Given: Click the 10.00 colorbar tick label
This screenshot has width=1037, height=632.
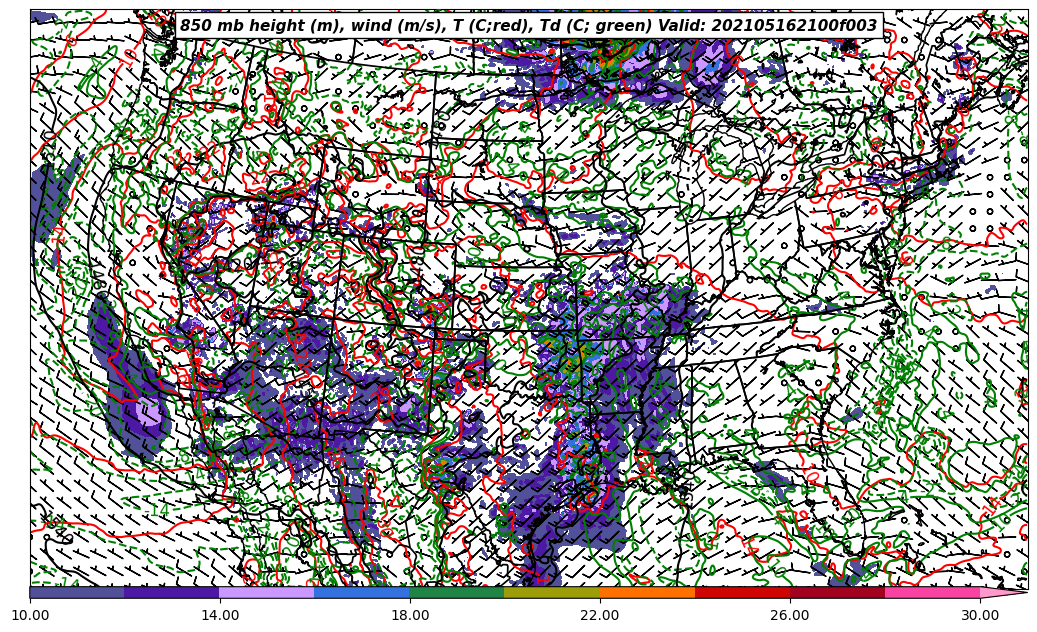Looking at the screenshot, I should click(30, 615).
